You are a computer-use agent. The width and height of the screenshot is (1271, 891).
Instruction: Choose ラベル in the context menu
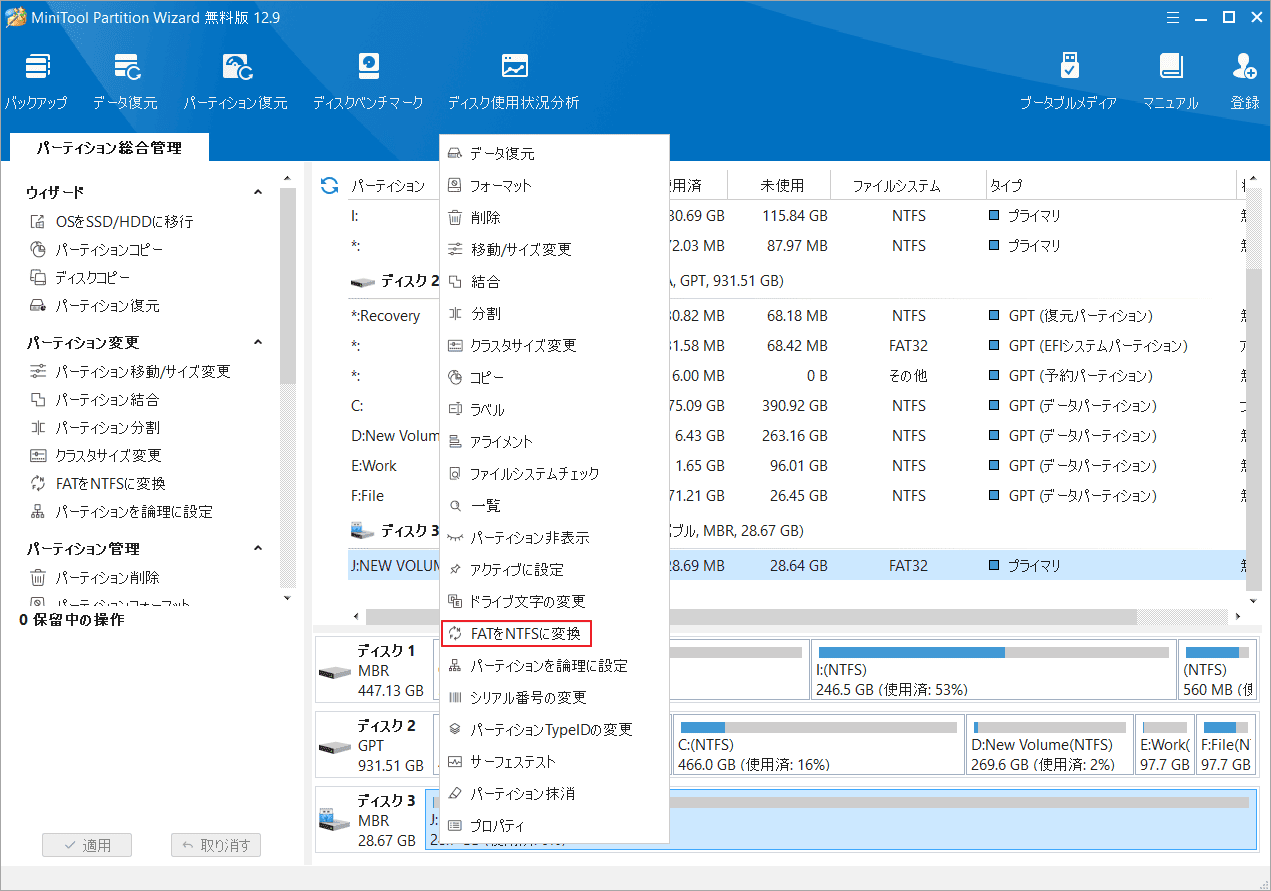coord(554,409)
